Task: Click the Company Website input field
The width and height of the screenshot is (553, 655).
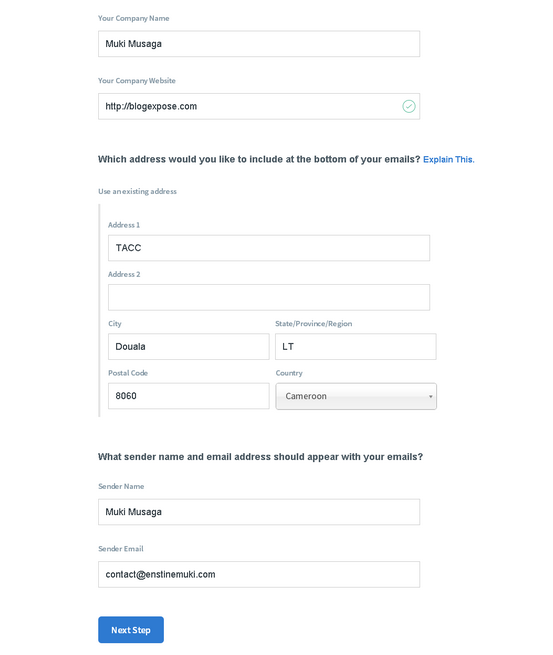Action: [259, 107]
